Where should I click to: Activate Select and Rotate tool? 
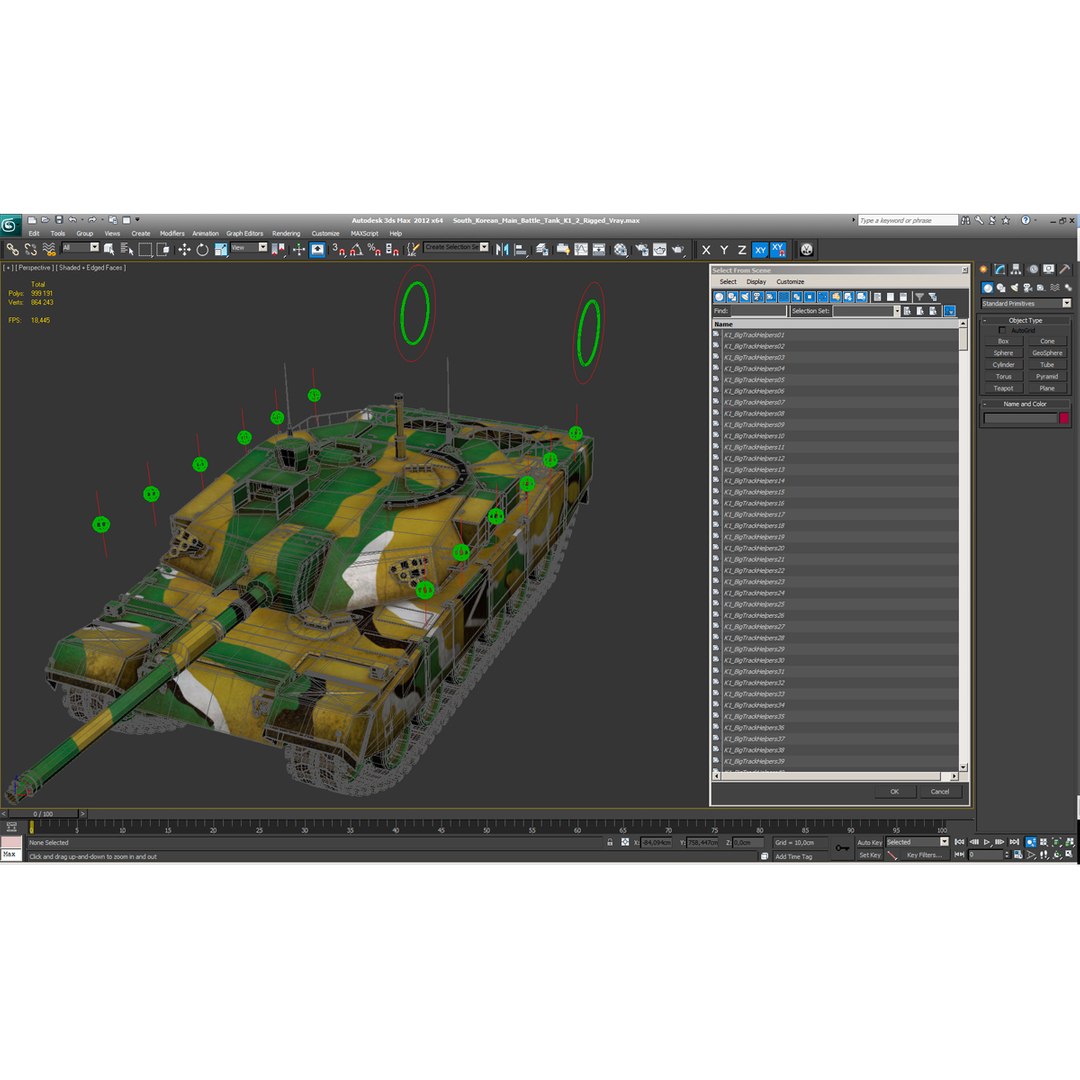[x=202, y=249]
